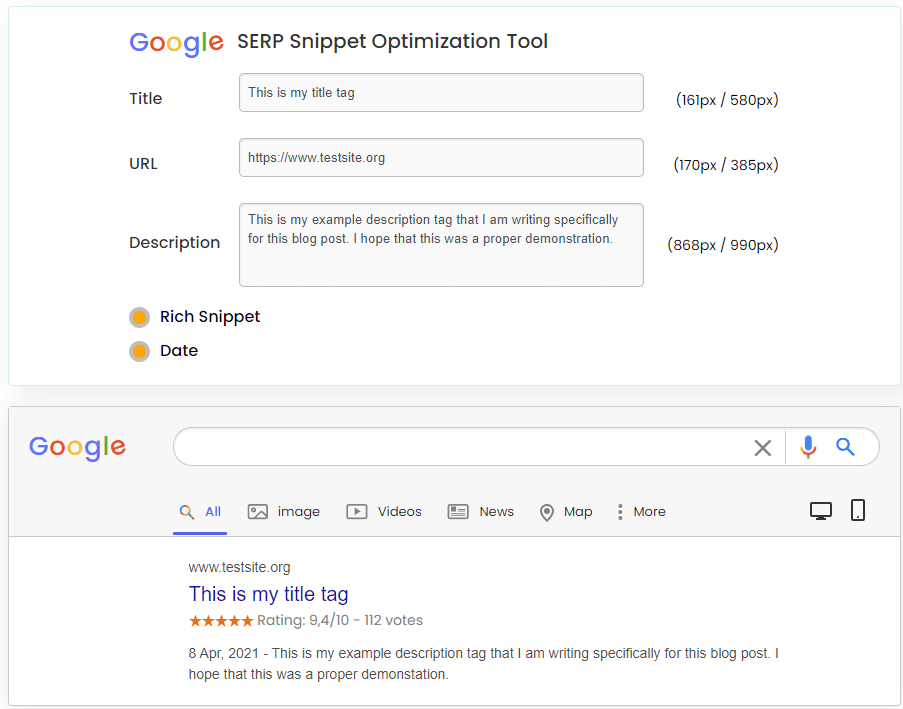Disable the Rich Snippet switch
Screen dimensions: 903x709
tap(139, 317)
